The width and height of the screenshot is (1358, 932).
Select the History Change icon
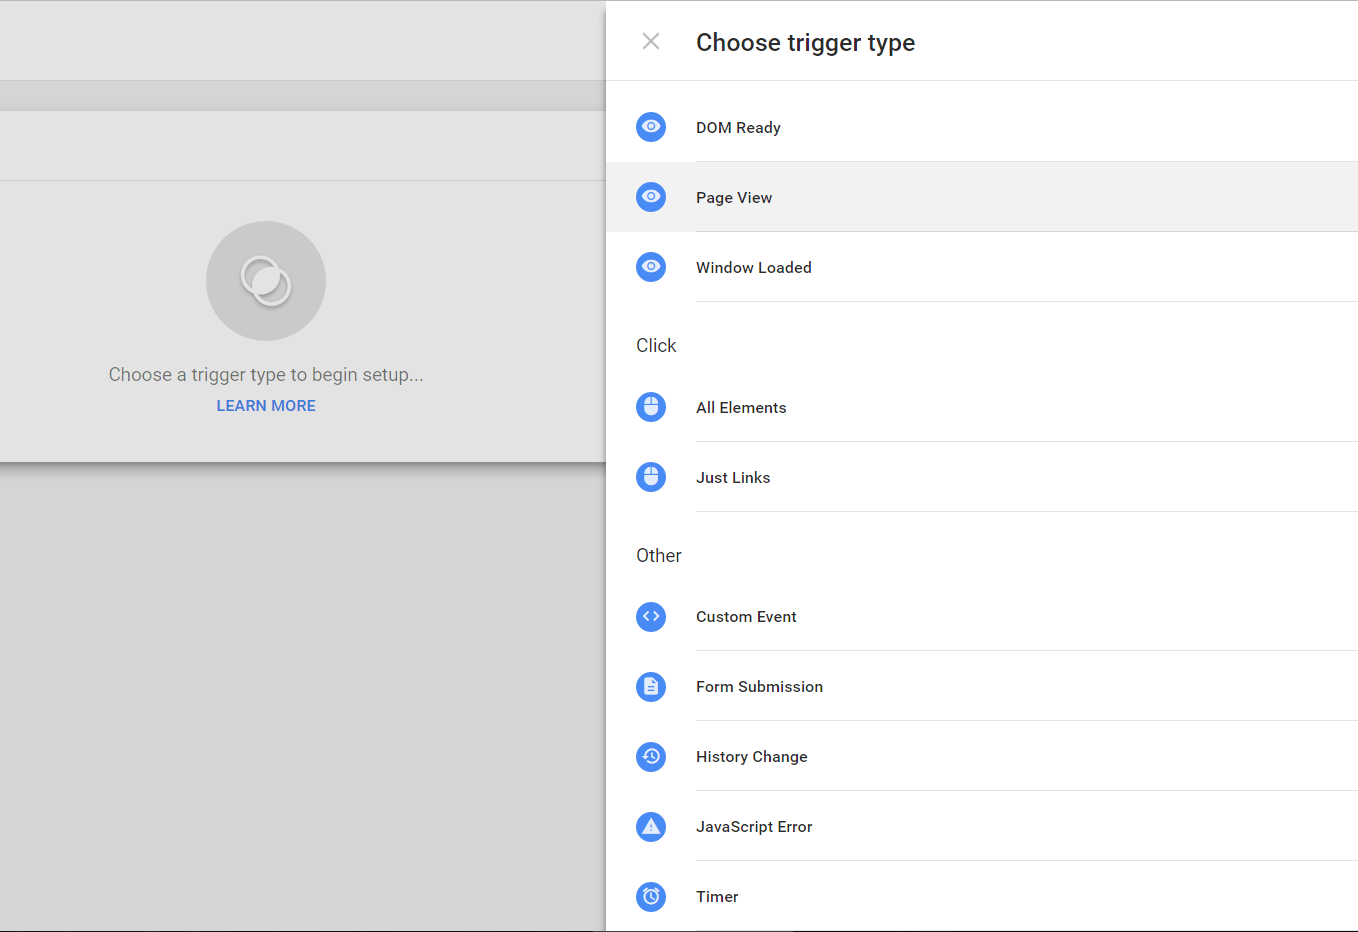click(x=651, y=757)
